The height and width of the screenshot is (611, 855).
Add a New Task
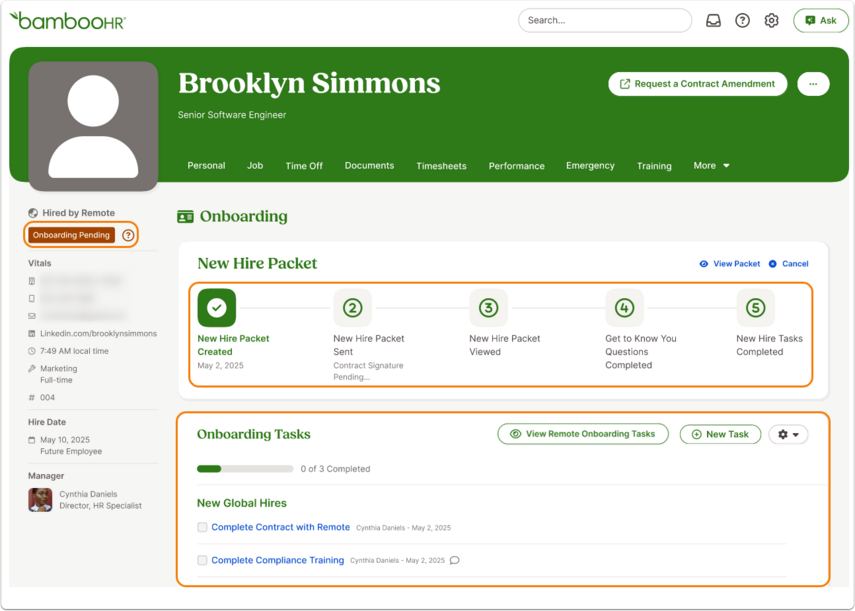tap(720, 434)
